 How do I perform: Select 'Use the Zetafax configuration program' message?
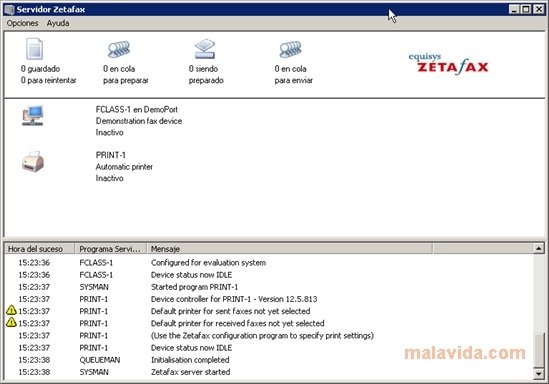click(262, 336)
